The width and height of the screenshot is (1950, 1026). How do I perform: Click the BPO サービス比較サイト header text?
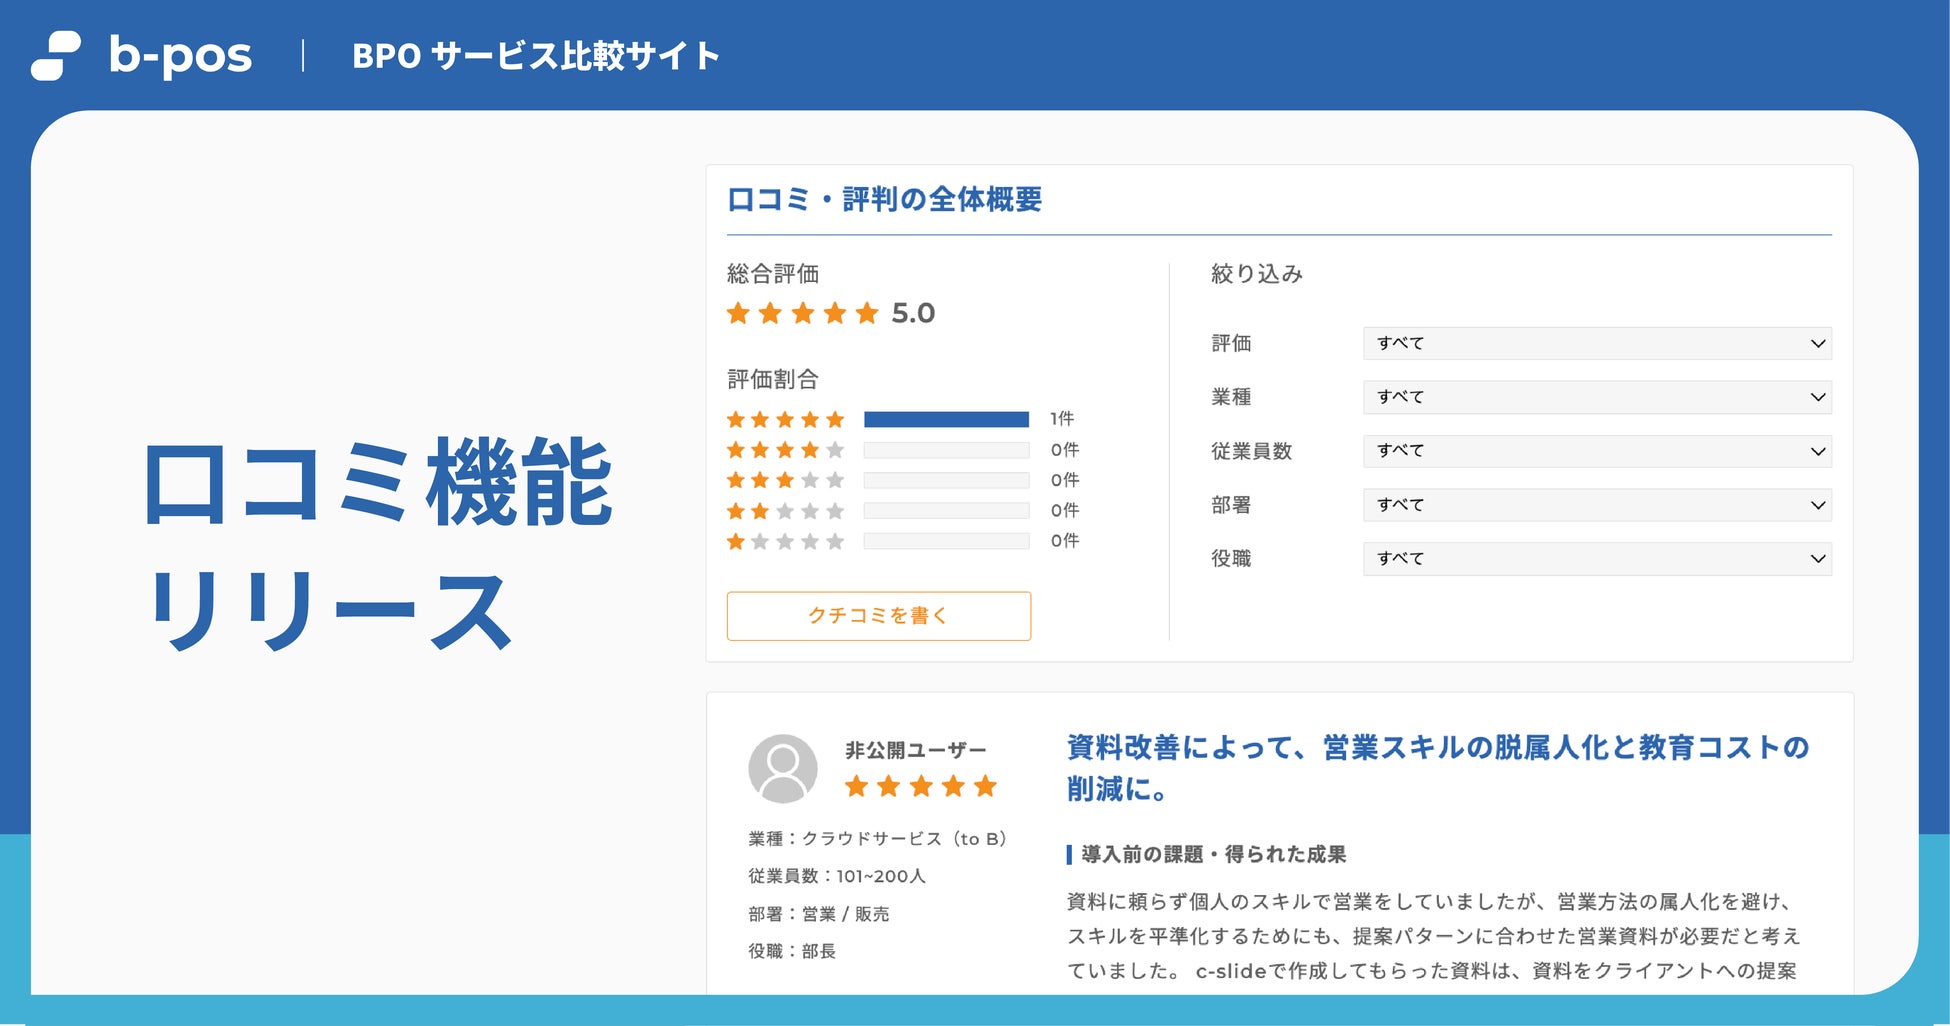(x=536, y=56)
